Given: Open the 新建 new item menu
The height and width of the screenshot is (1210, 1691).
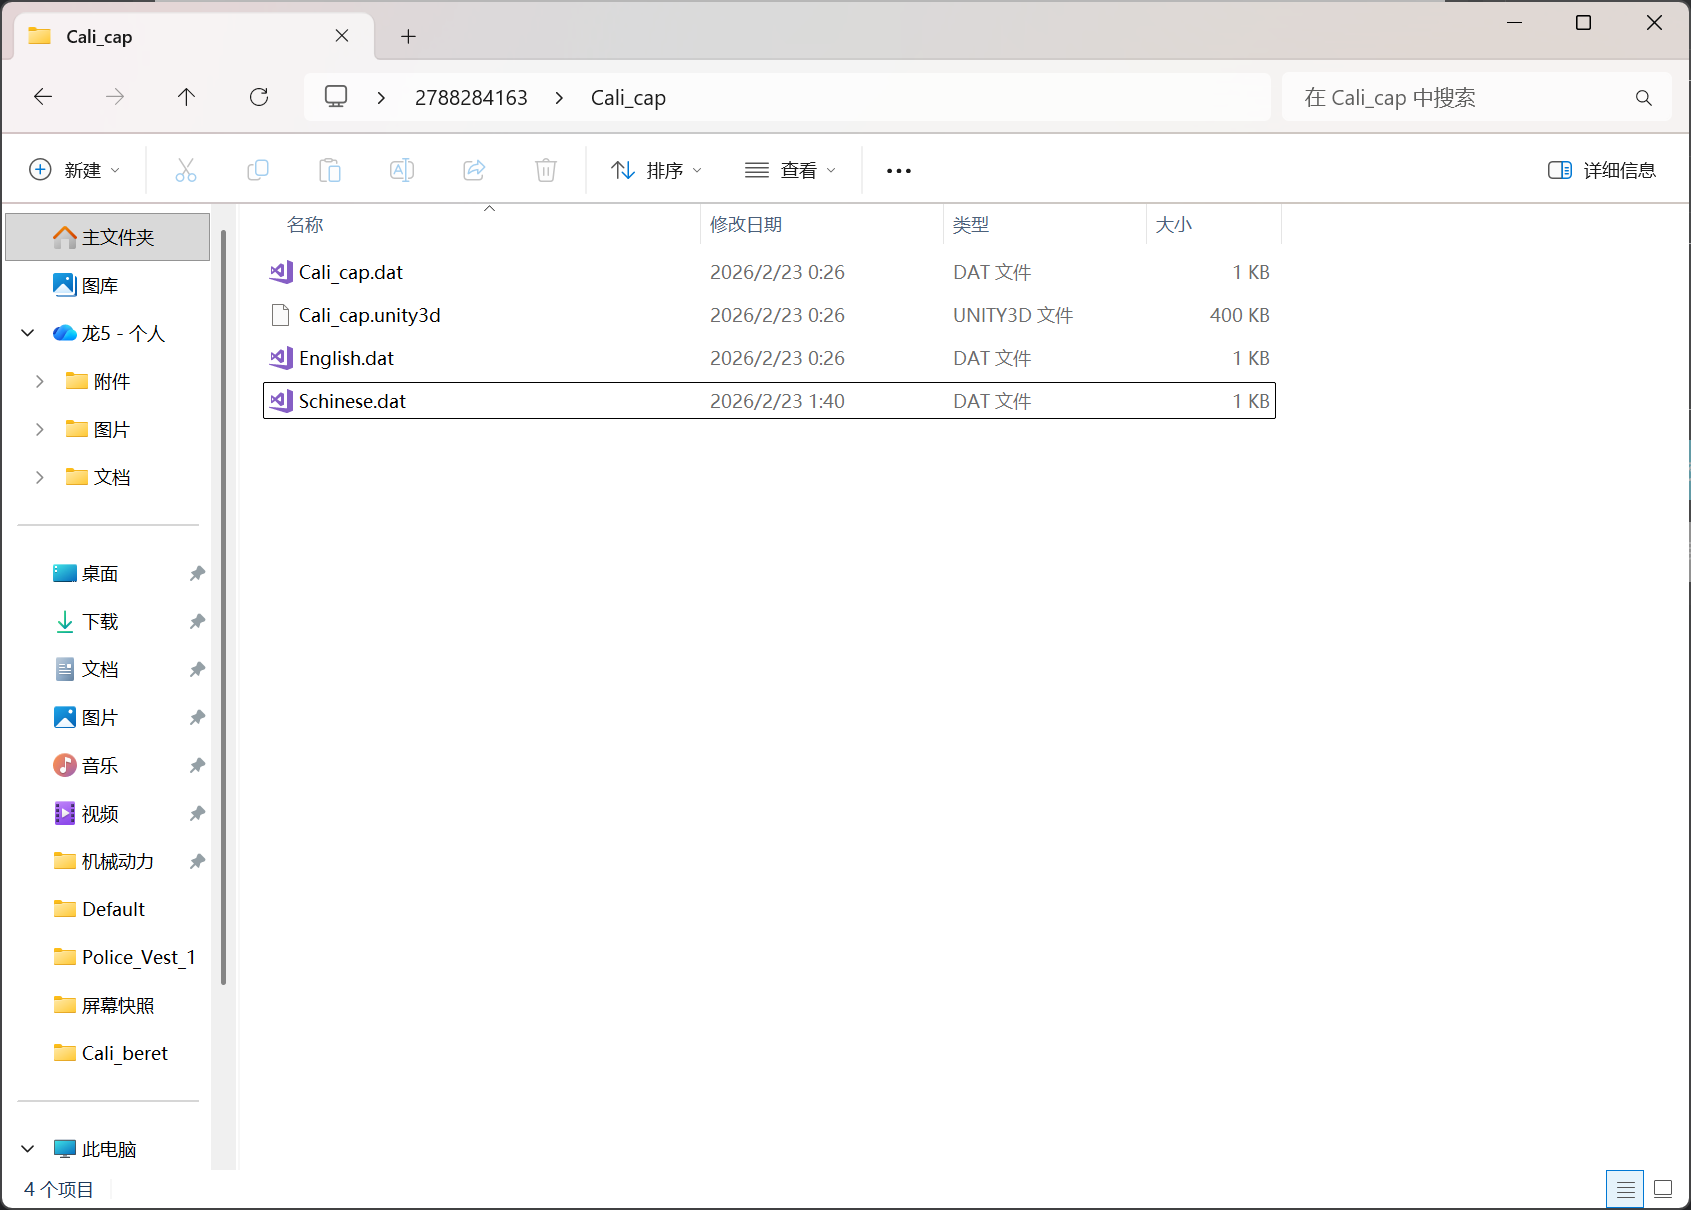Looking at the screenshot, I should coord(75,170).
